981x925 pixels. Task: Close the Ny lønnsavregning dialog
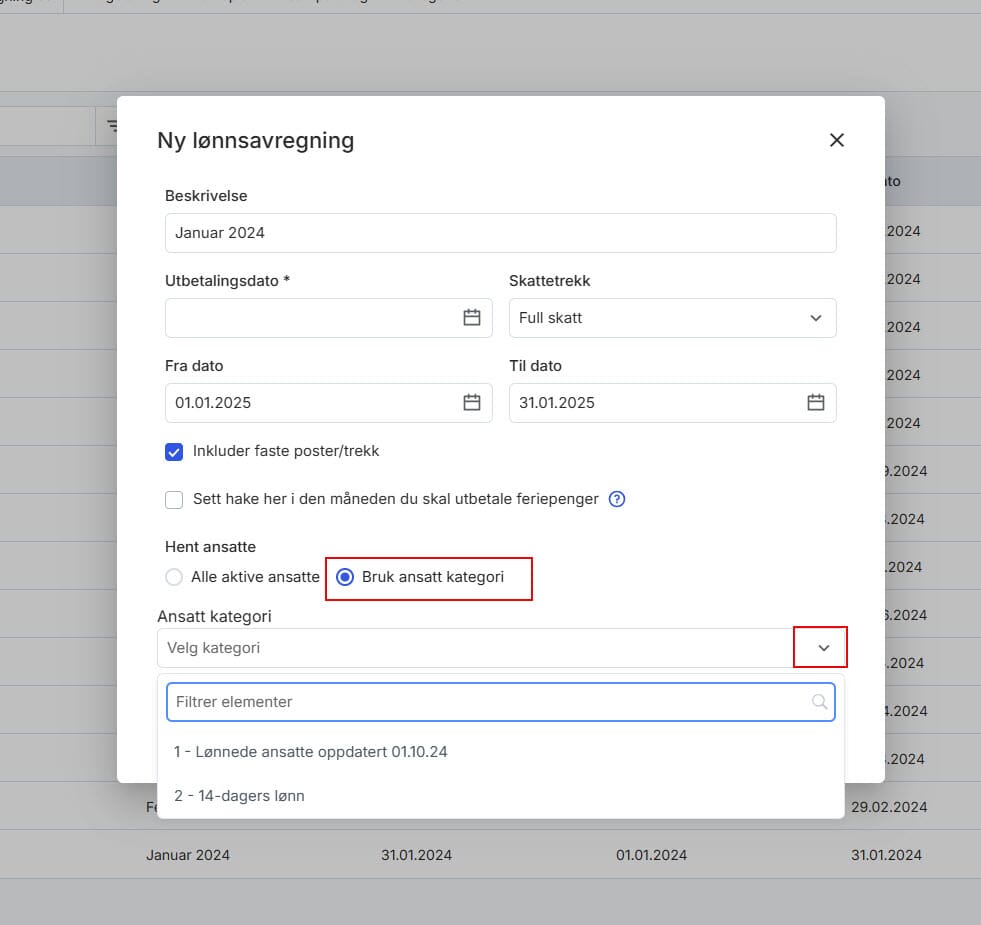click(x=837, y=141)
